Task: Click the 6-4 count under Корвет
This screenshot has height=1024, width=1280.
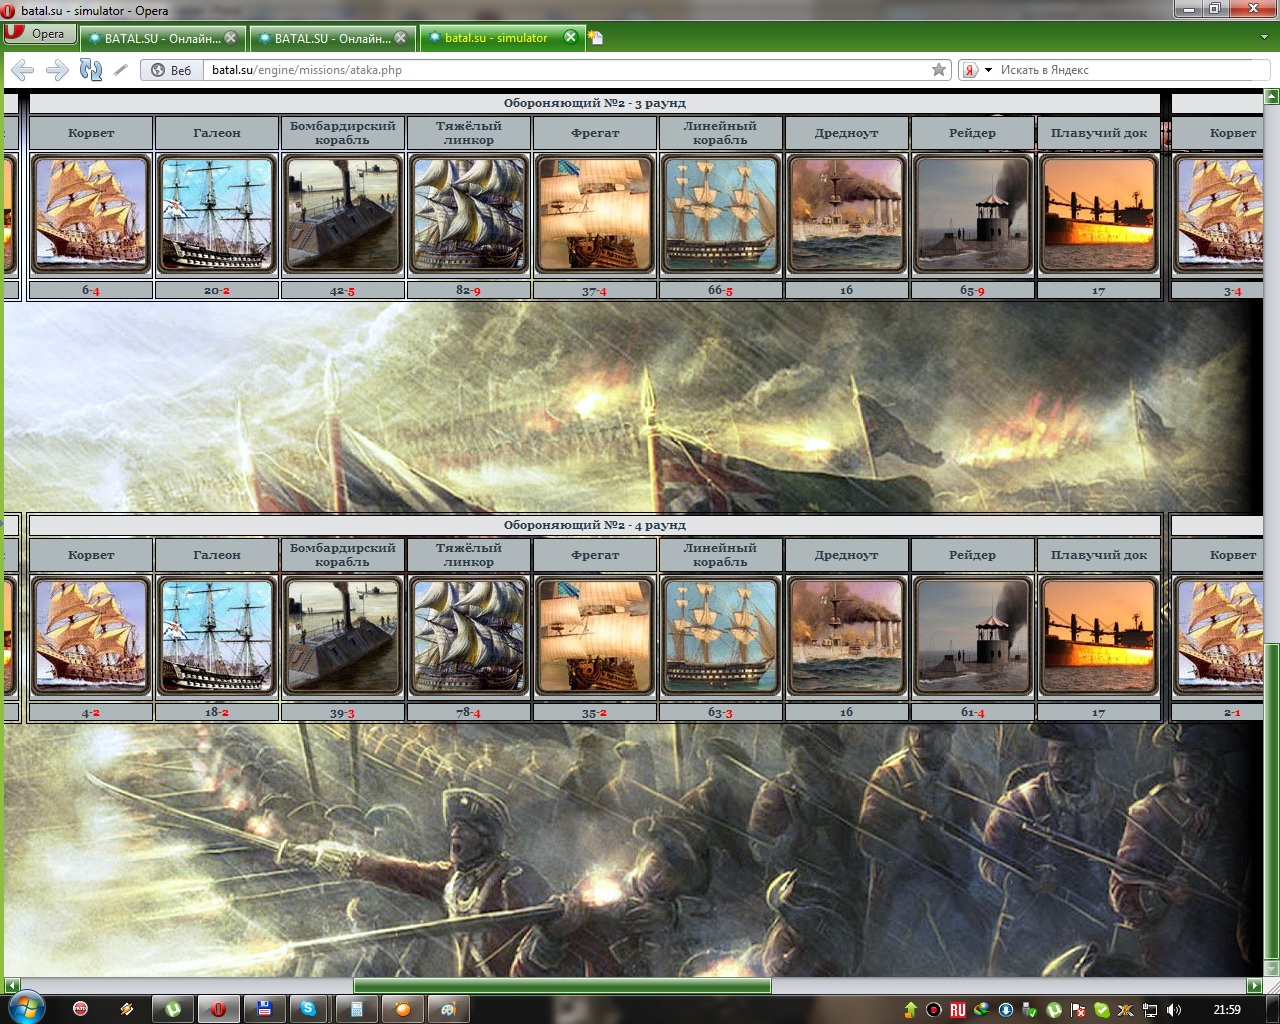Action: point(91,290)
